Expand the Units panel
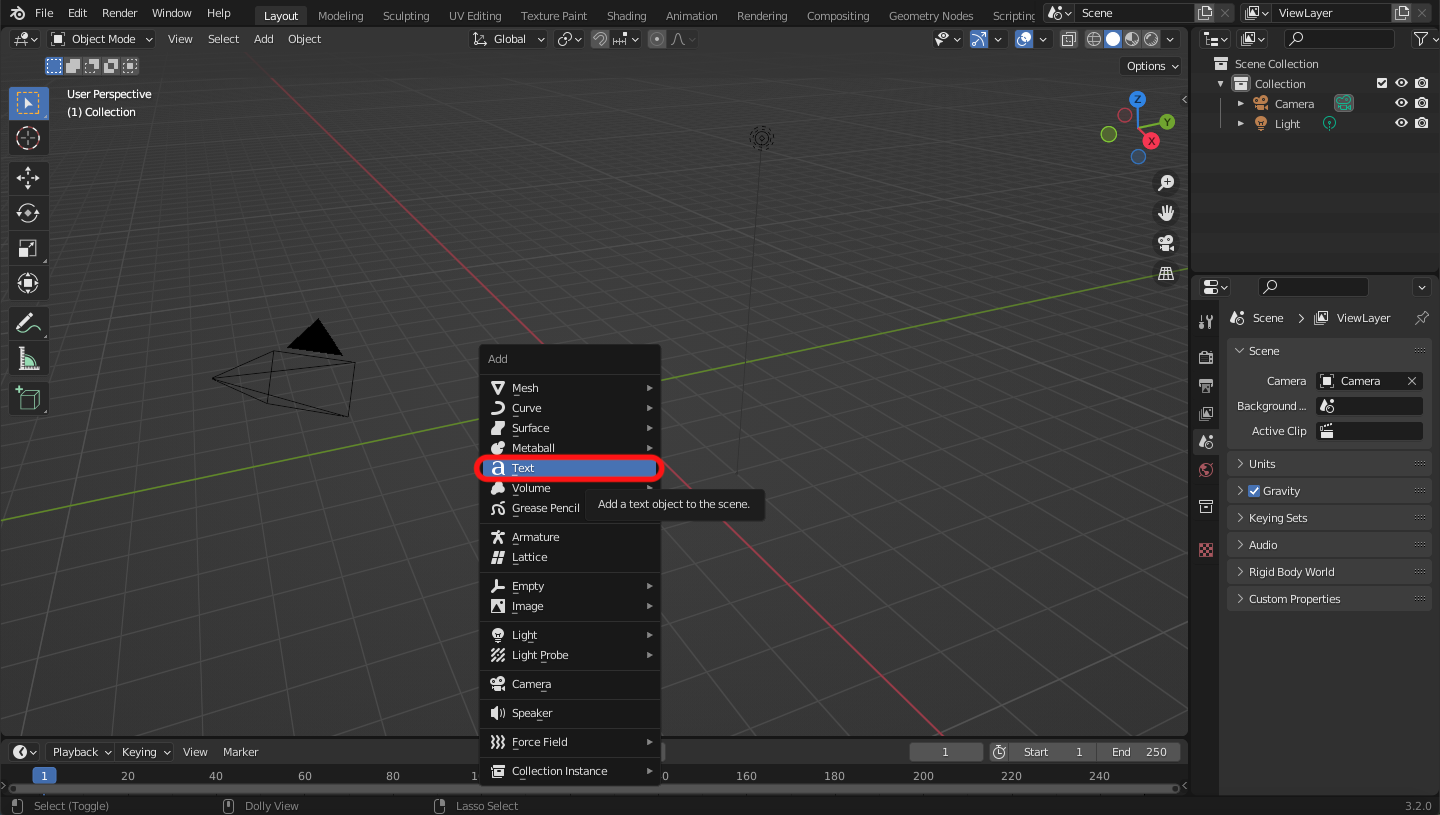The width and height of the screenshot is (1440, 815). 1329,464
